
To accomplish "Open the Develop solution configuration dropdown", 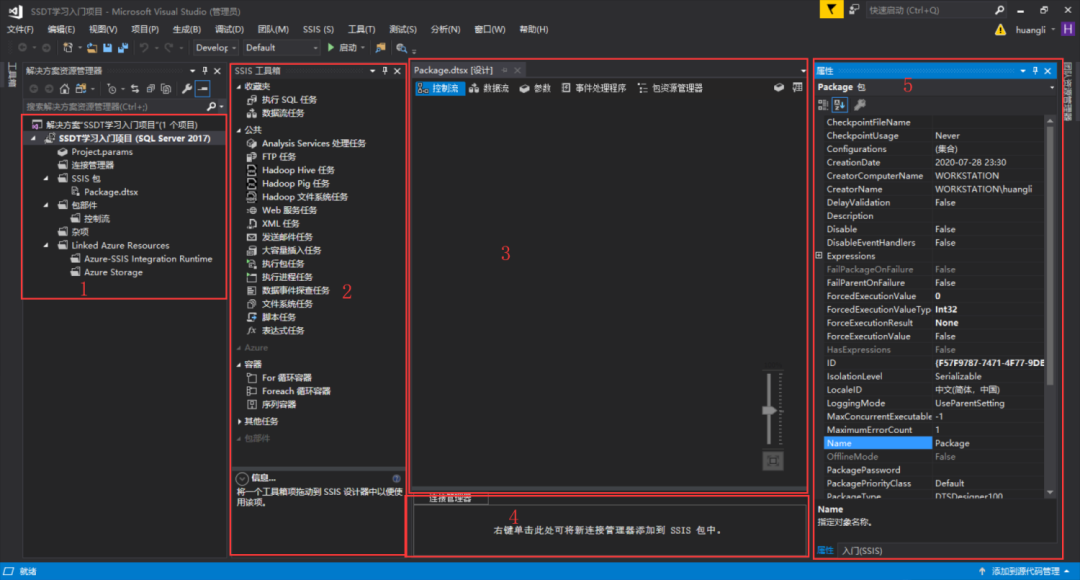I will point(216,48).
